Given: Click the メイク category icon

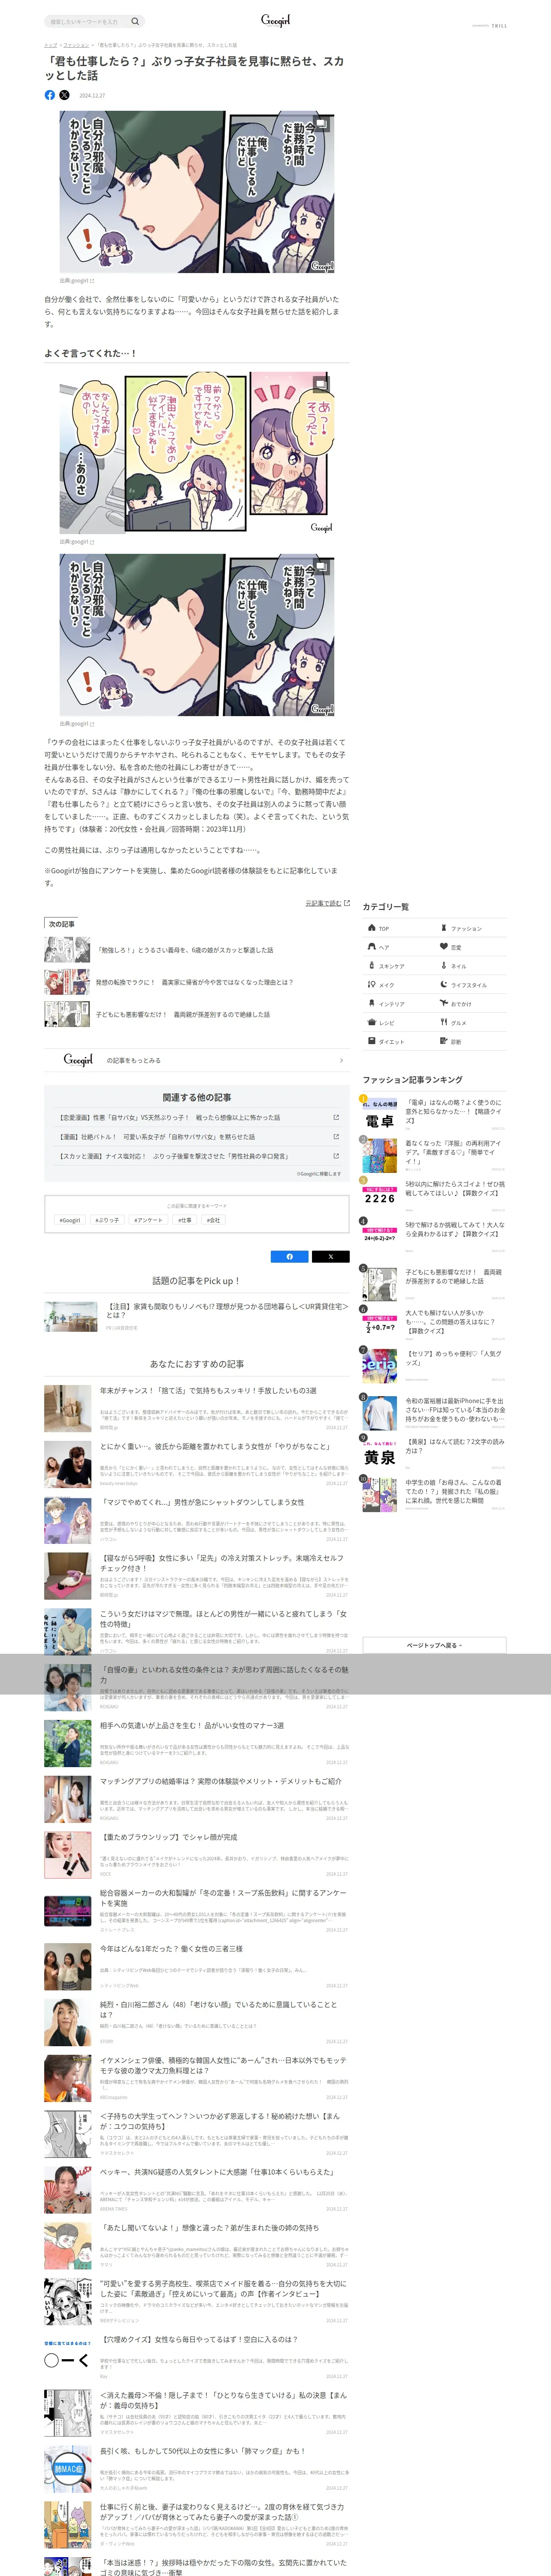Looking at the screenshot, I should [x=371, y=985].
